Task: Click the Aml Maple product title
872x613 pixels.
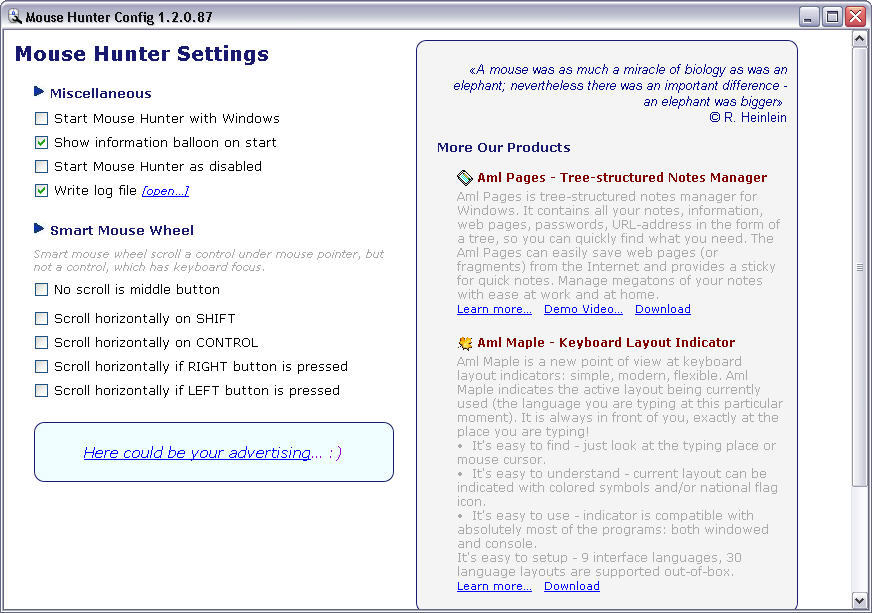Action: pyautogui.click(x=606, y=343)
